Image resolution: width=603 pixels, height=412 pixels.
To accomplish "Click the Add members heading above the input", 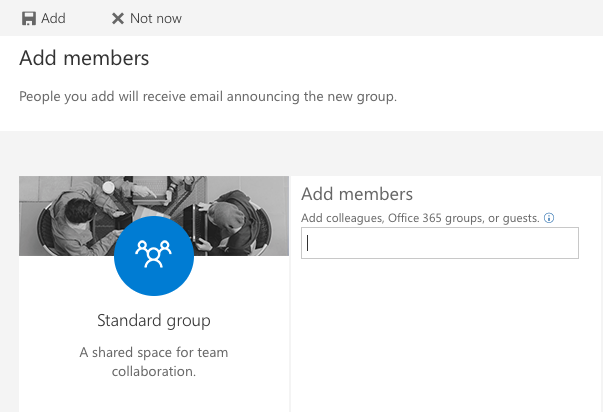I will pyautogui.click(x=356, y=194).
